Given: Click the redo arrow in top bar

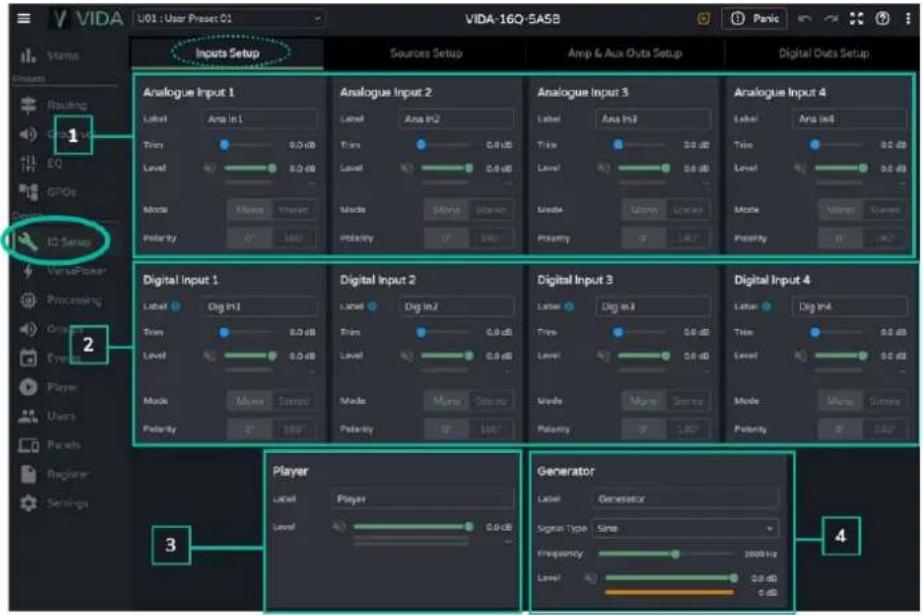Looking at the screenshot, I should tap(831, 18).
